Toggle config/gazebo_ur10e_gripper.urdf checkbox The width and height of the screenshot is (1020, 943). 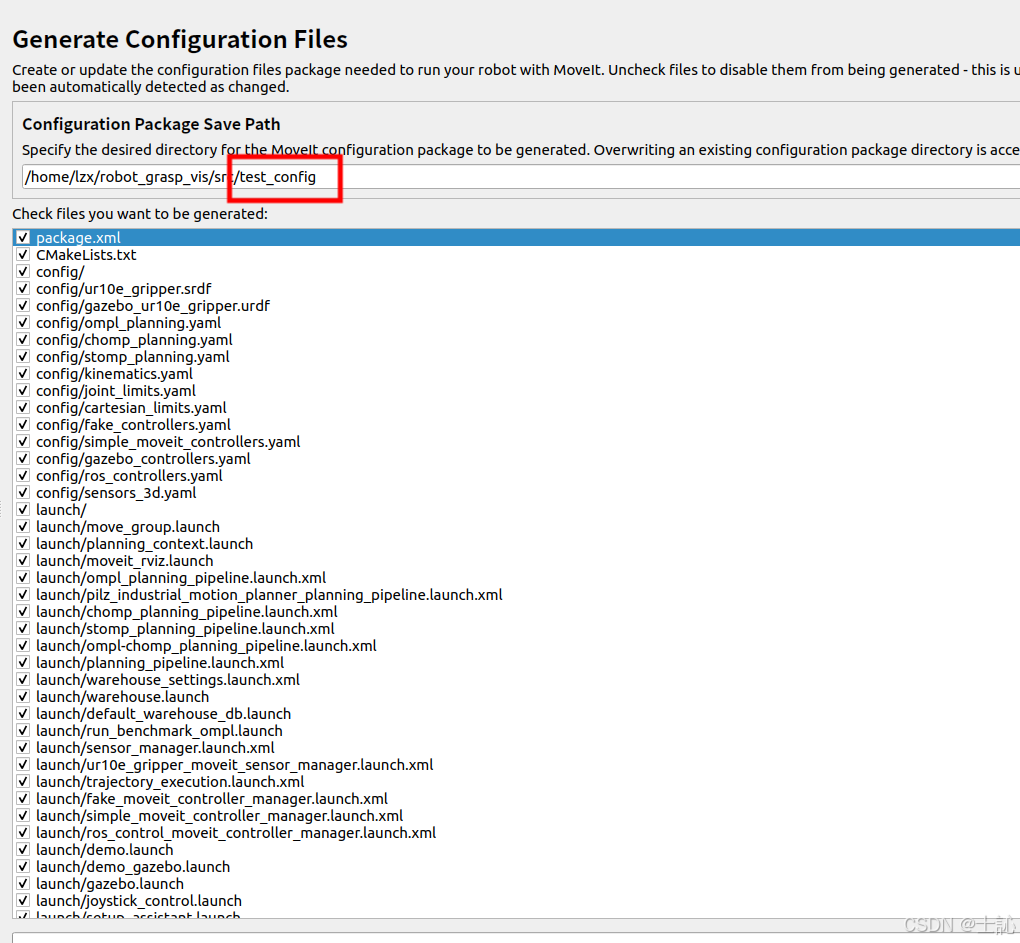23,305
